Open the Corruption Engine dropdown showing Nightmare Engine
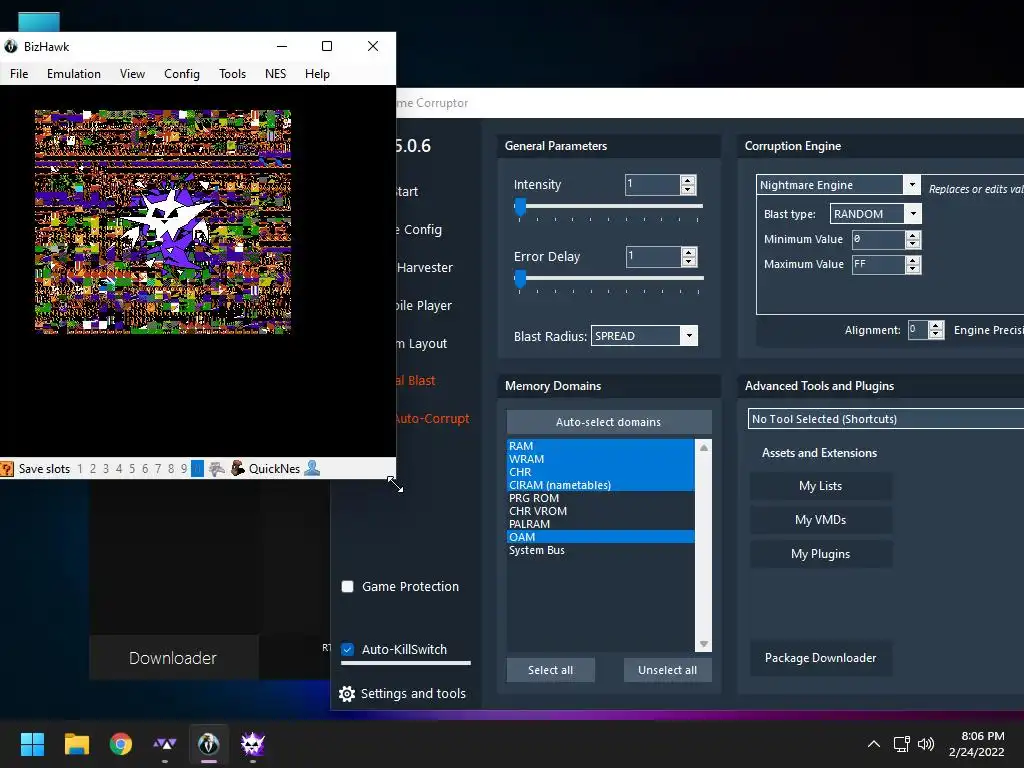1024x768 pixels. (912, 185)
